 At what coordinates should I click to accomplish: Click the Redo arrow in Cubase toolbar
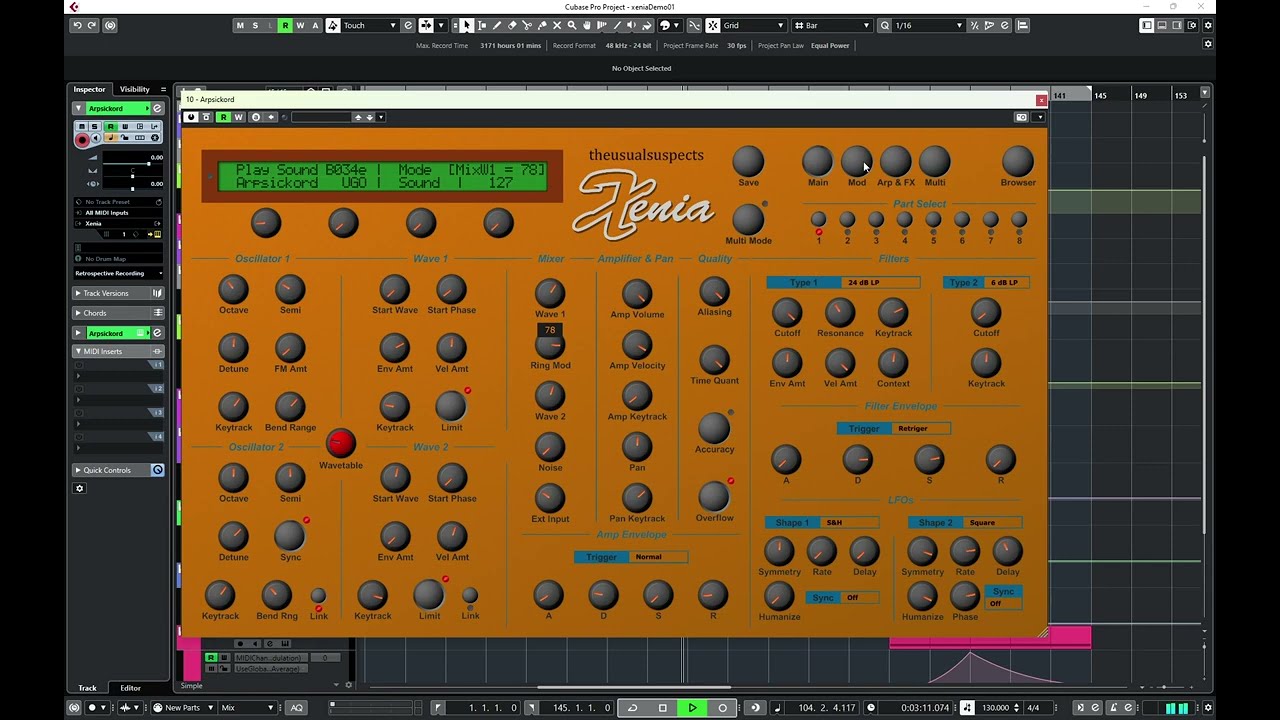pos(92,25)
